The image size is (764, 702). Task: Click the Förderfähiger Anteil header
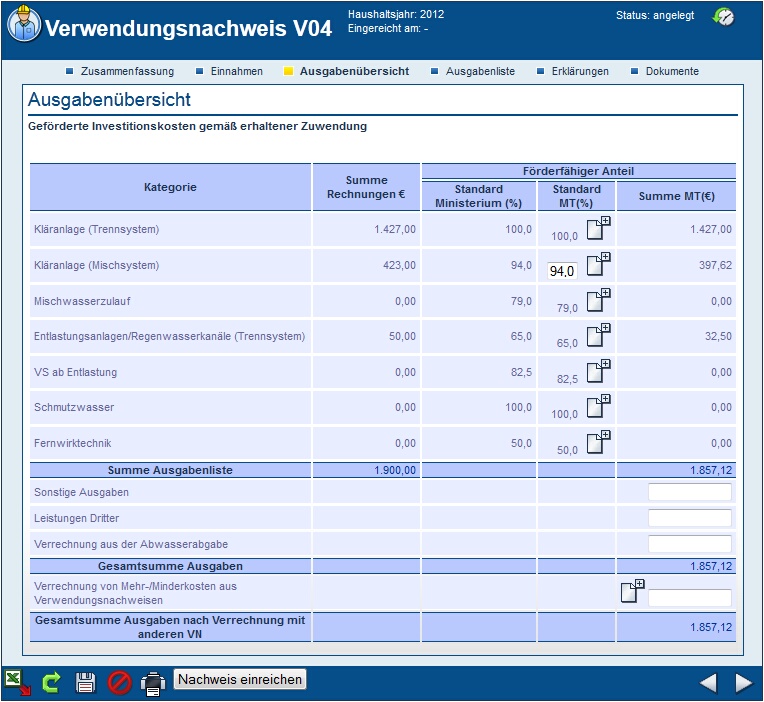pos(578,171)
